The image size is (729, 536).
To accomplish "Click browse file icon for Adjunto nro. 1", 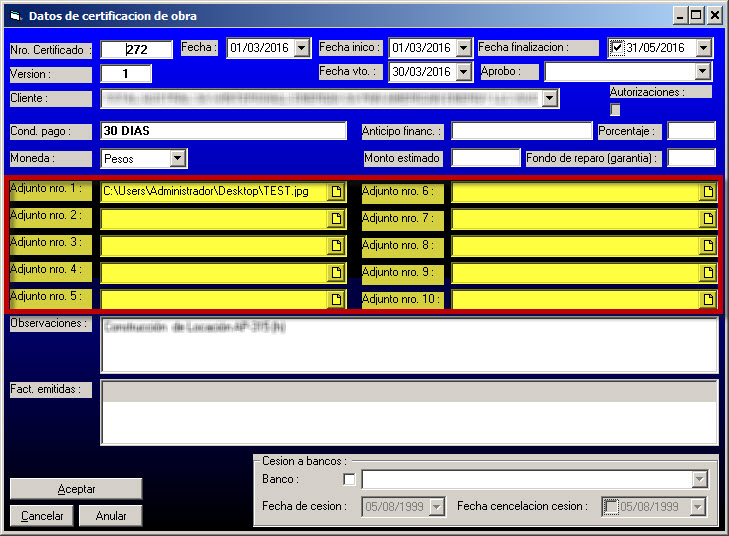I will (x=337, y=192).
